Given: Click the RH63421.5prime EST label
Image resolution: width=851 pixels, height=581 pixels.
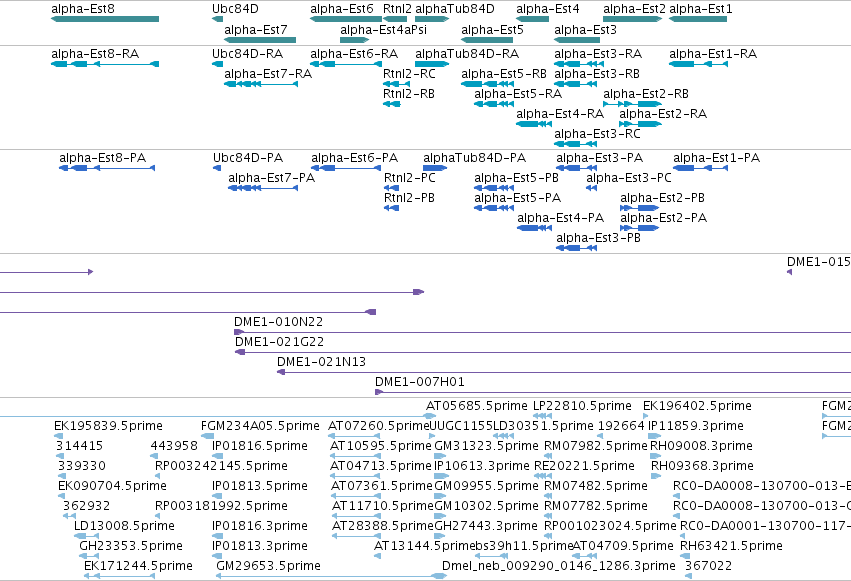Looking at the screenshot, I should (731, 546).
